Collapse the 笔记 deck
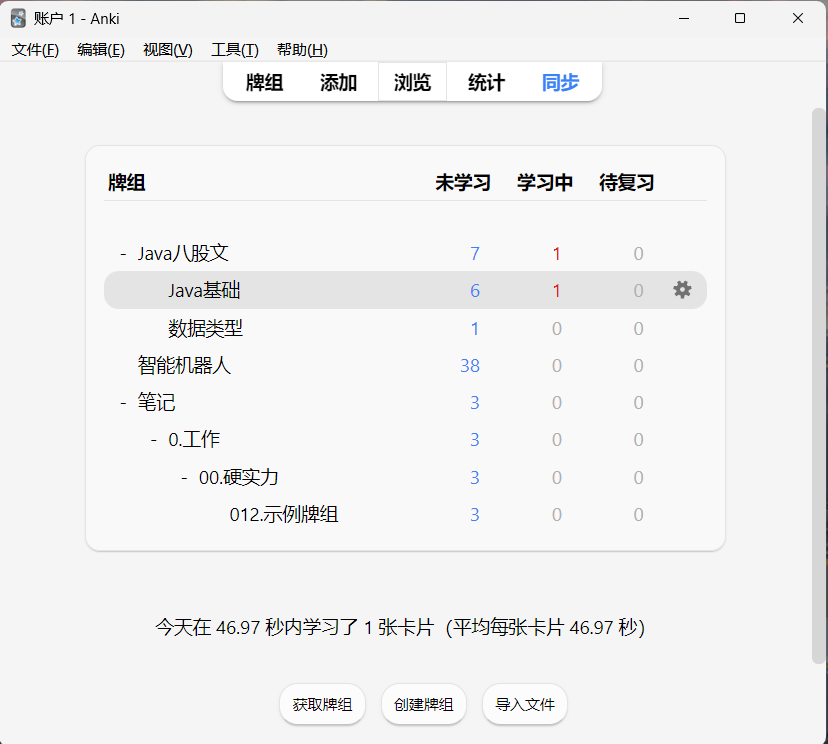Image resolution: width=828 pixels, height=744 pixels. [123, 403]
